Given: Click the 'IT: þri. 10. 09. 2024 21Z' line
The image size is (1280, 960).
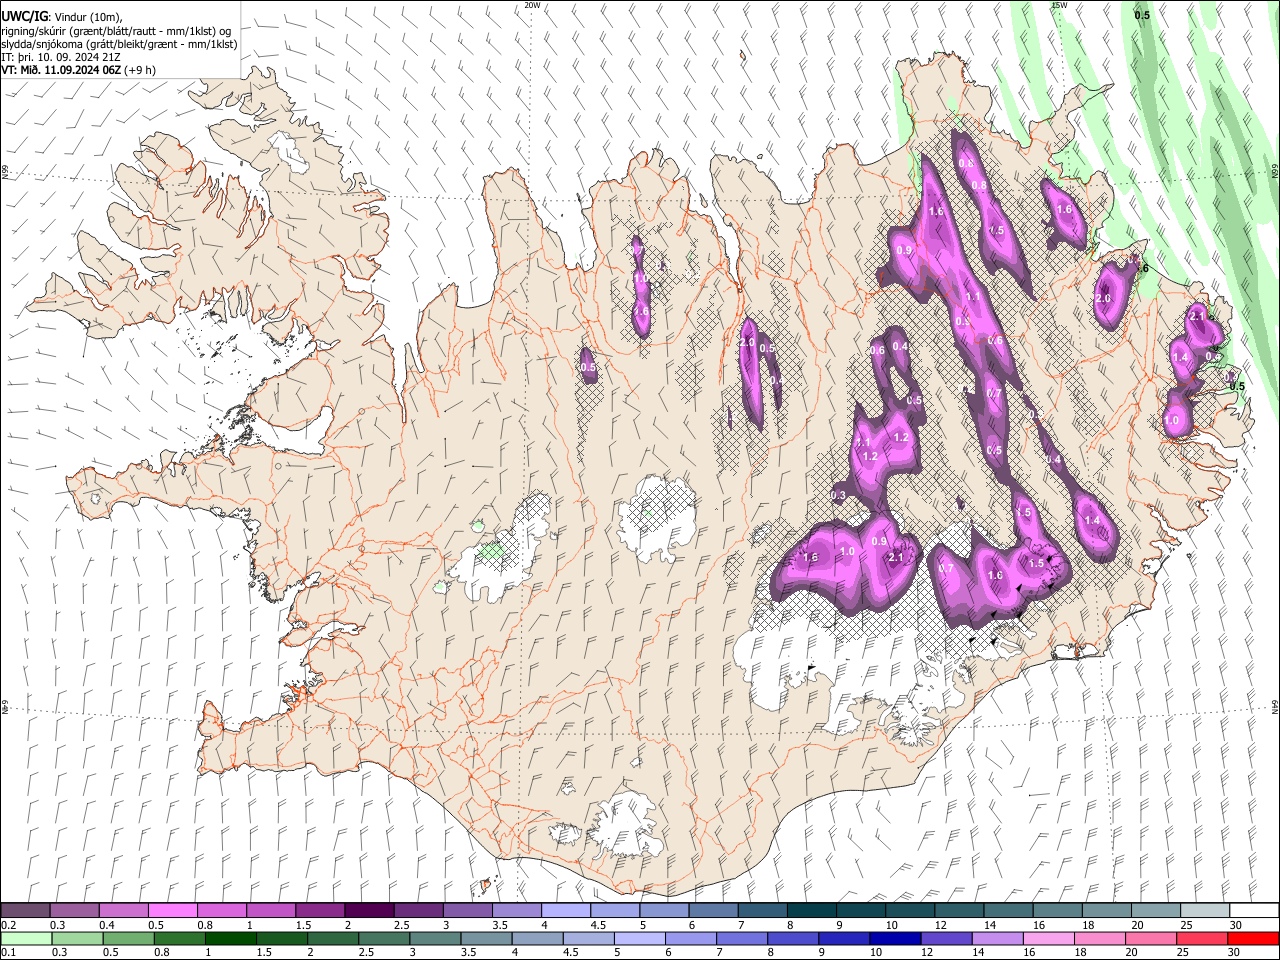Looking at the screenshot, I should (61, 57).
